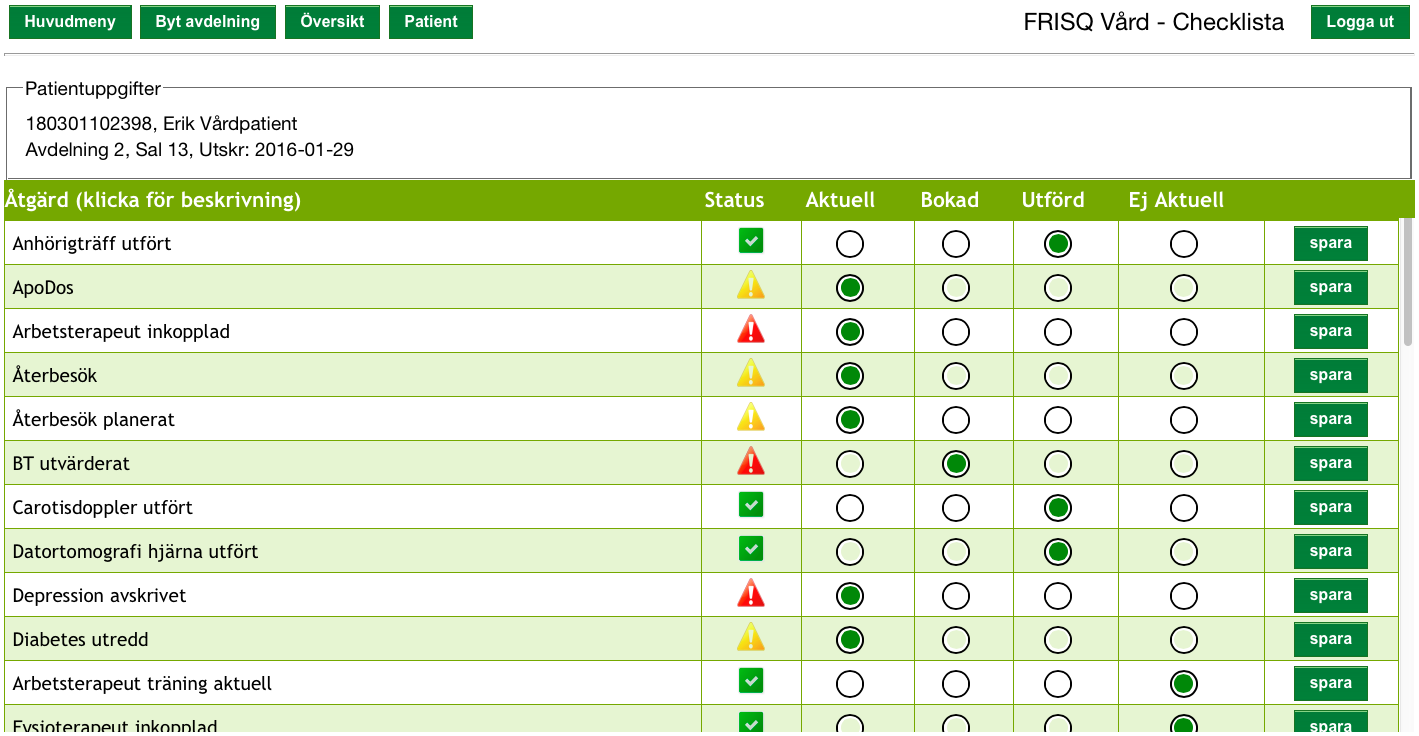Click the red warning icon for Depression avskrivet
The height and width of the screenshot is (736, 1419).
click(751, 593)
